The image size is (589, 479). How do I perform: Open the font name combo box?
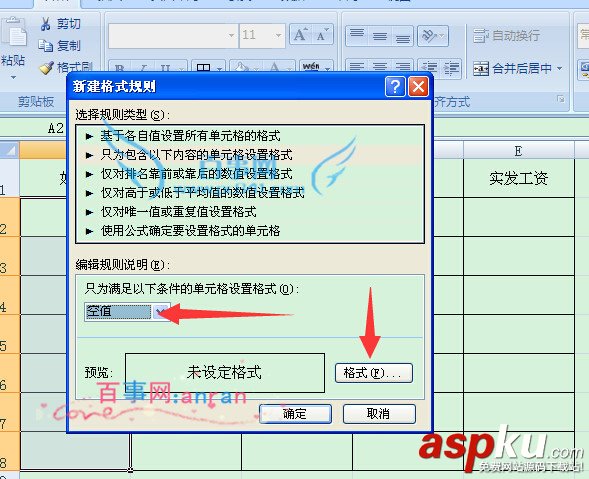pyautogui.click(x=173, y=36)
